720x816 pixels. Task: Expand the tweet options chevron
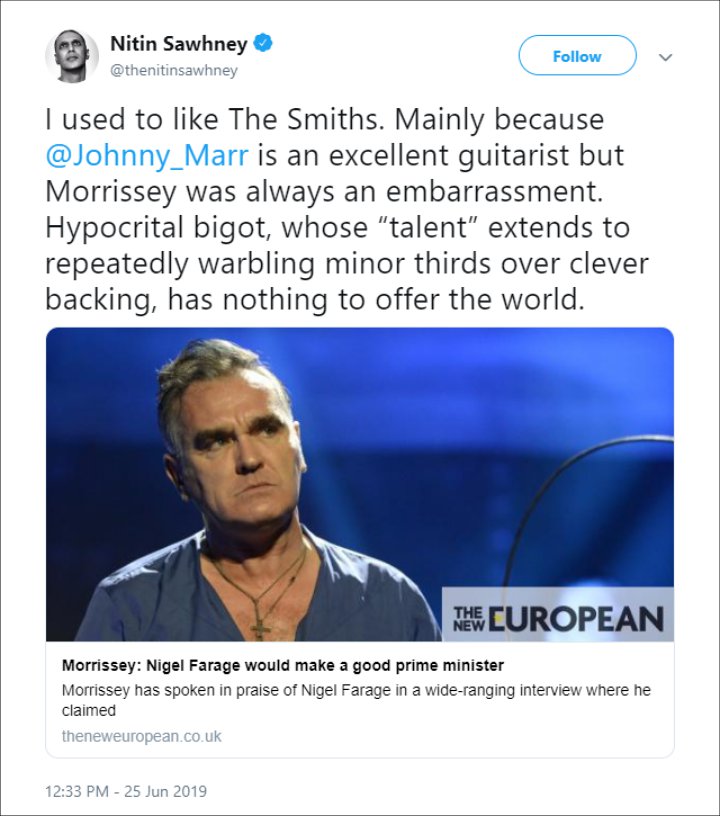(x=665, y=57)
